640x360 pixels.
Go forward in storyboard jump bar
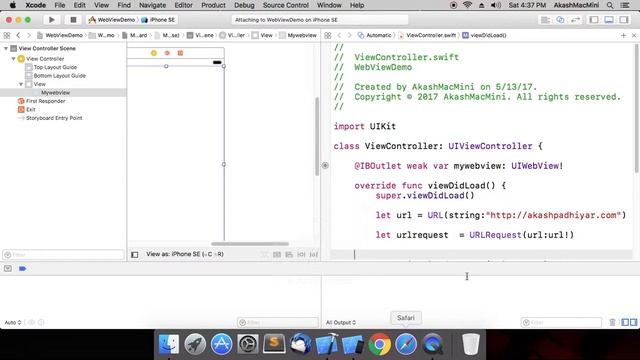[29, 36]
